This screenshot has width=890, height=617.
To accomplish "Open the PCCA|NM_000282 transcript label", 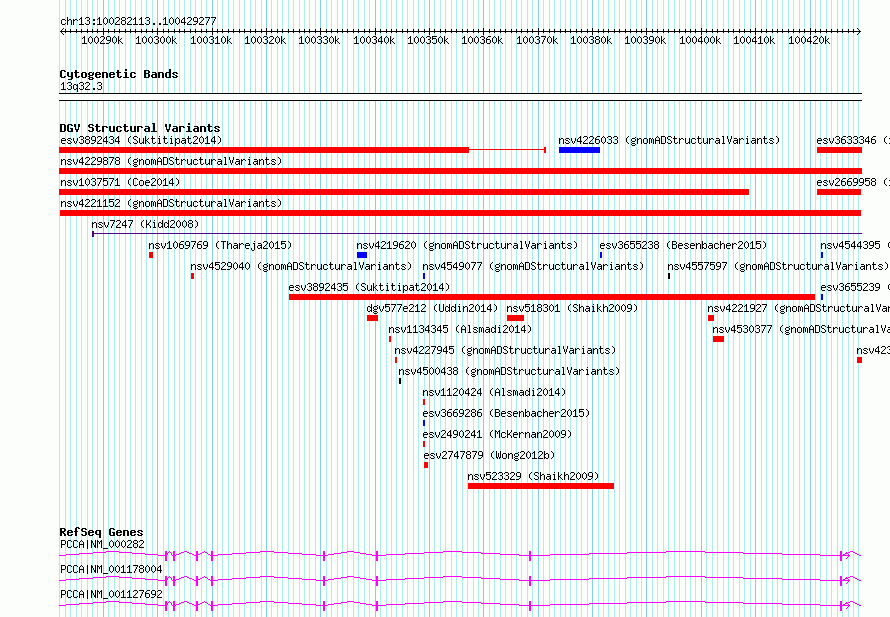I will 103,544.
